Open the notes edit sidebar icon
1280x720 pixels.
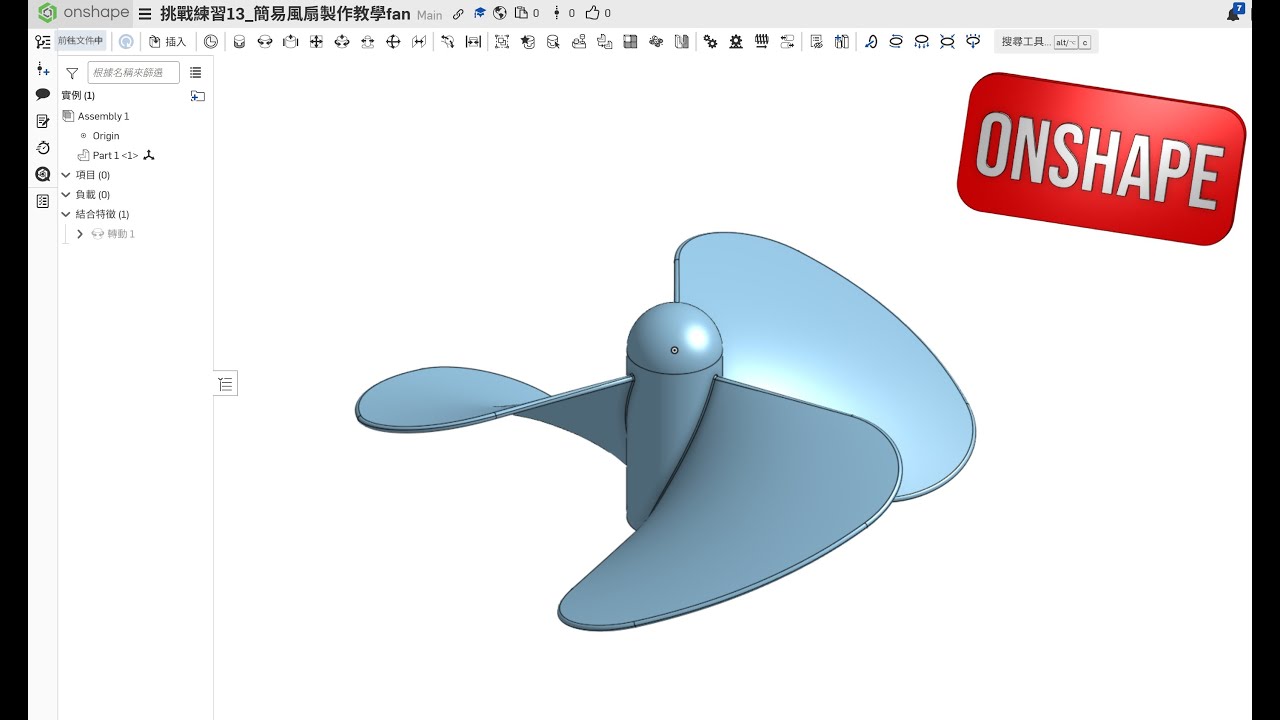(42, 121)
